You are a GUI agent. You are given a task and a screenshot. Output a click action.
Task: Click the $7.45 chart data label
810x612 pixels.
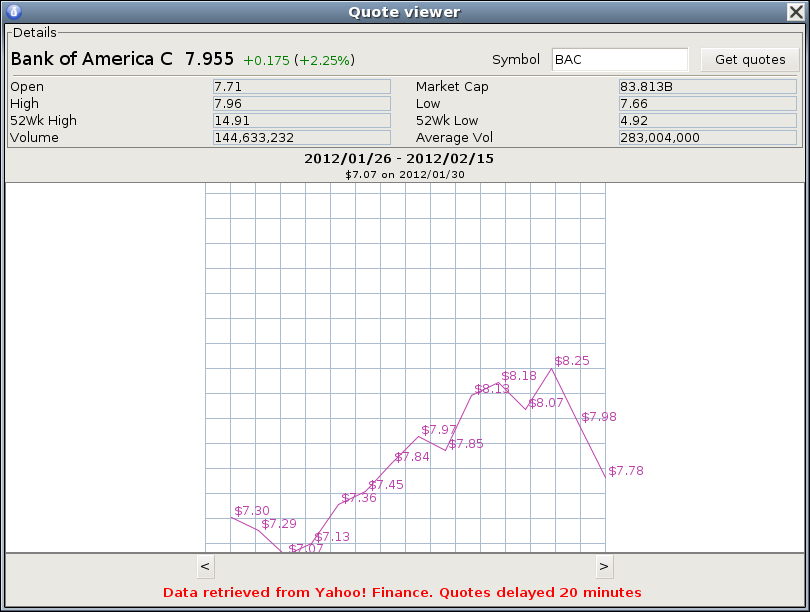click(x=386, y=484)
